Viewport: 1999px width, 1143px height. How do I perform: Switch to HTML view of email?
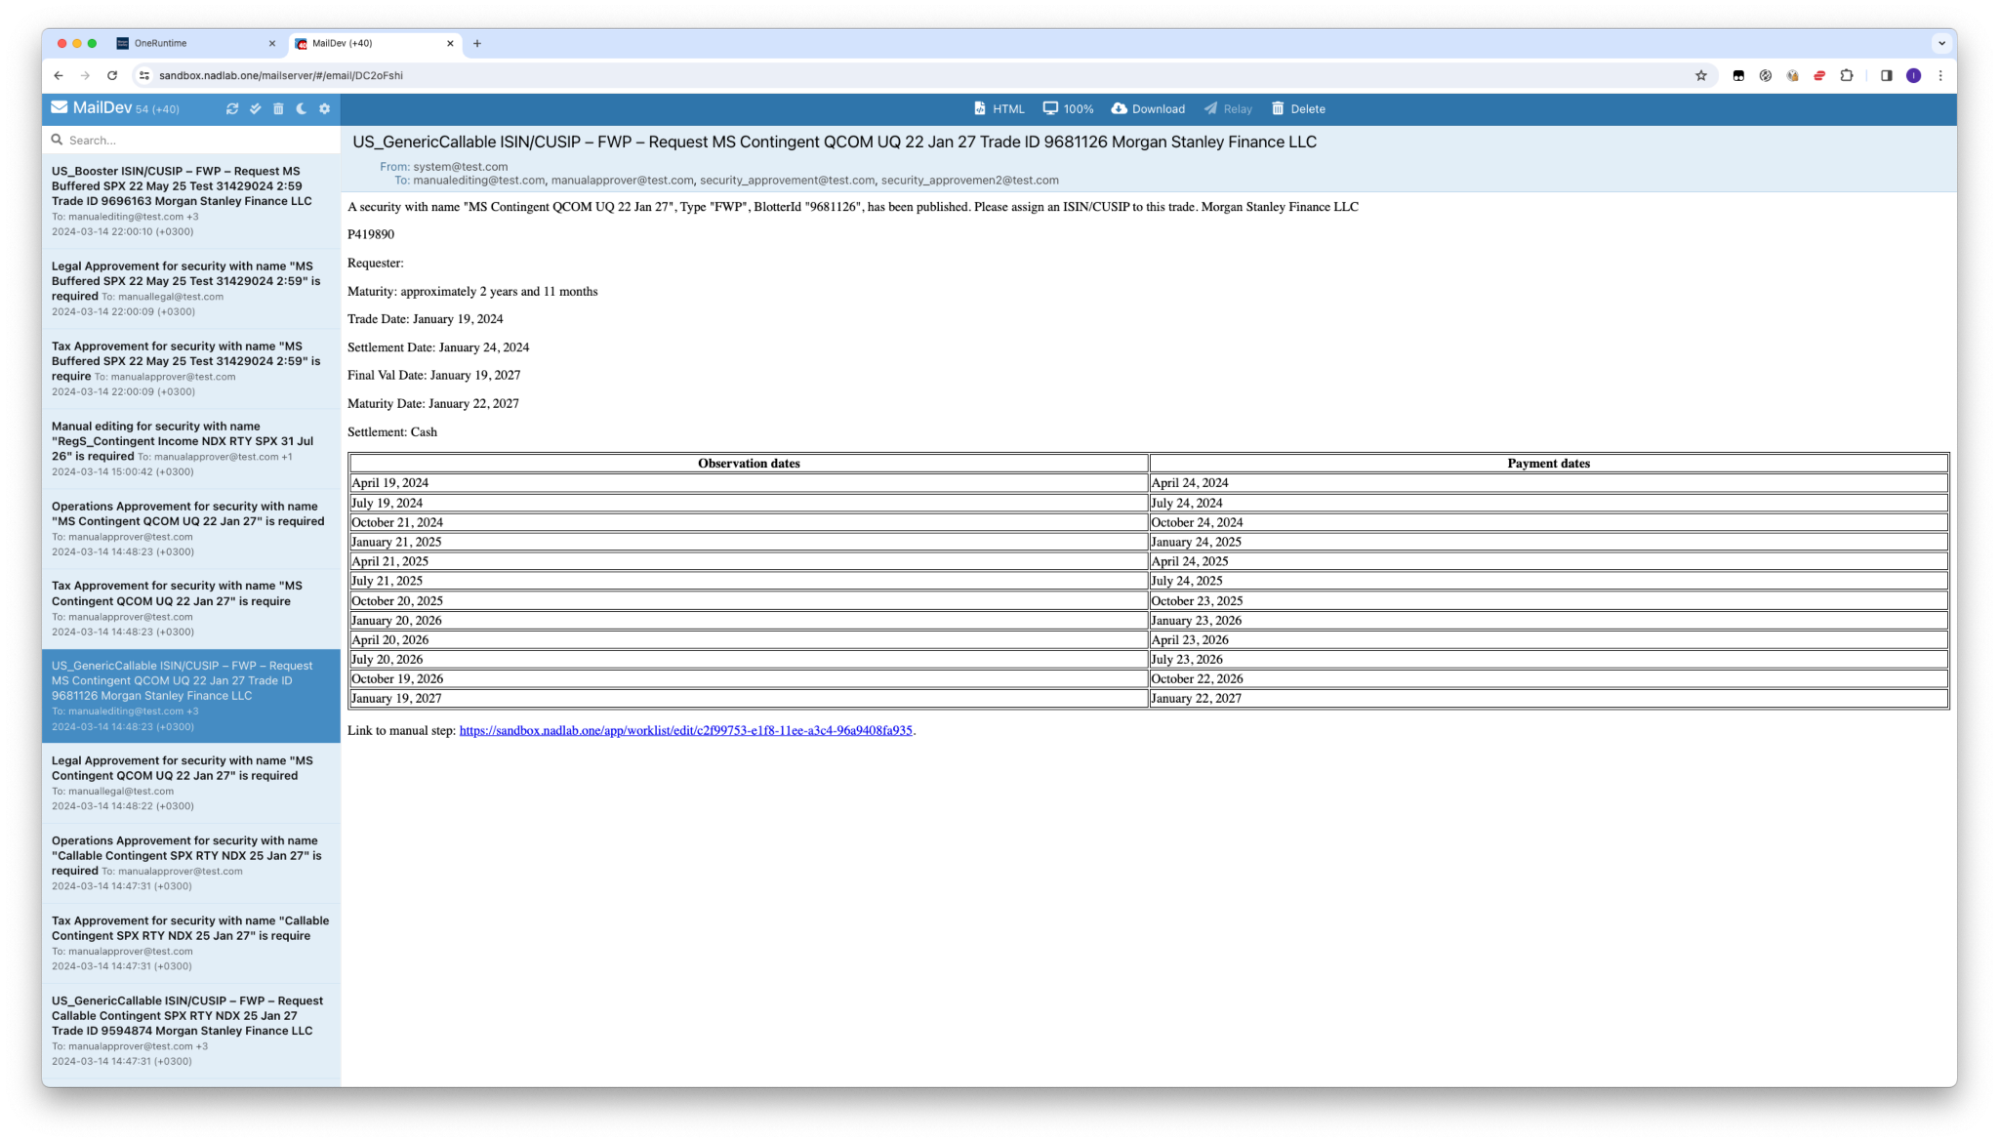pos(999,109)
